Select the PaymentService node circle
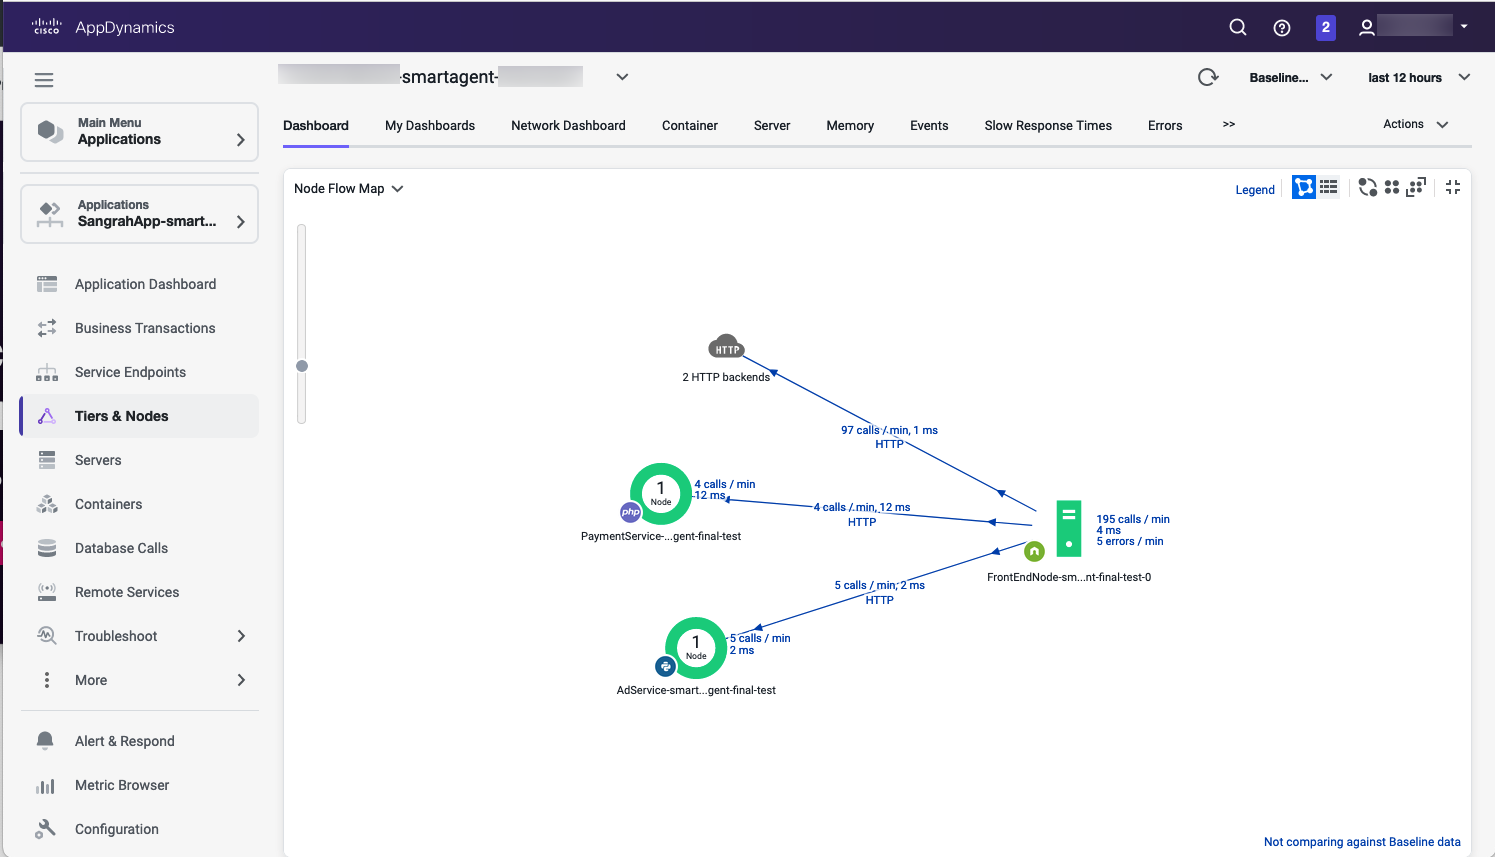Screen dimensions: 1495x857 point(661,493)
